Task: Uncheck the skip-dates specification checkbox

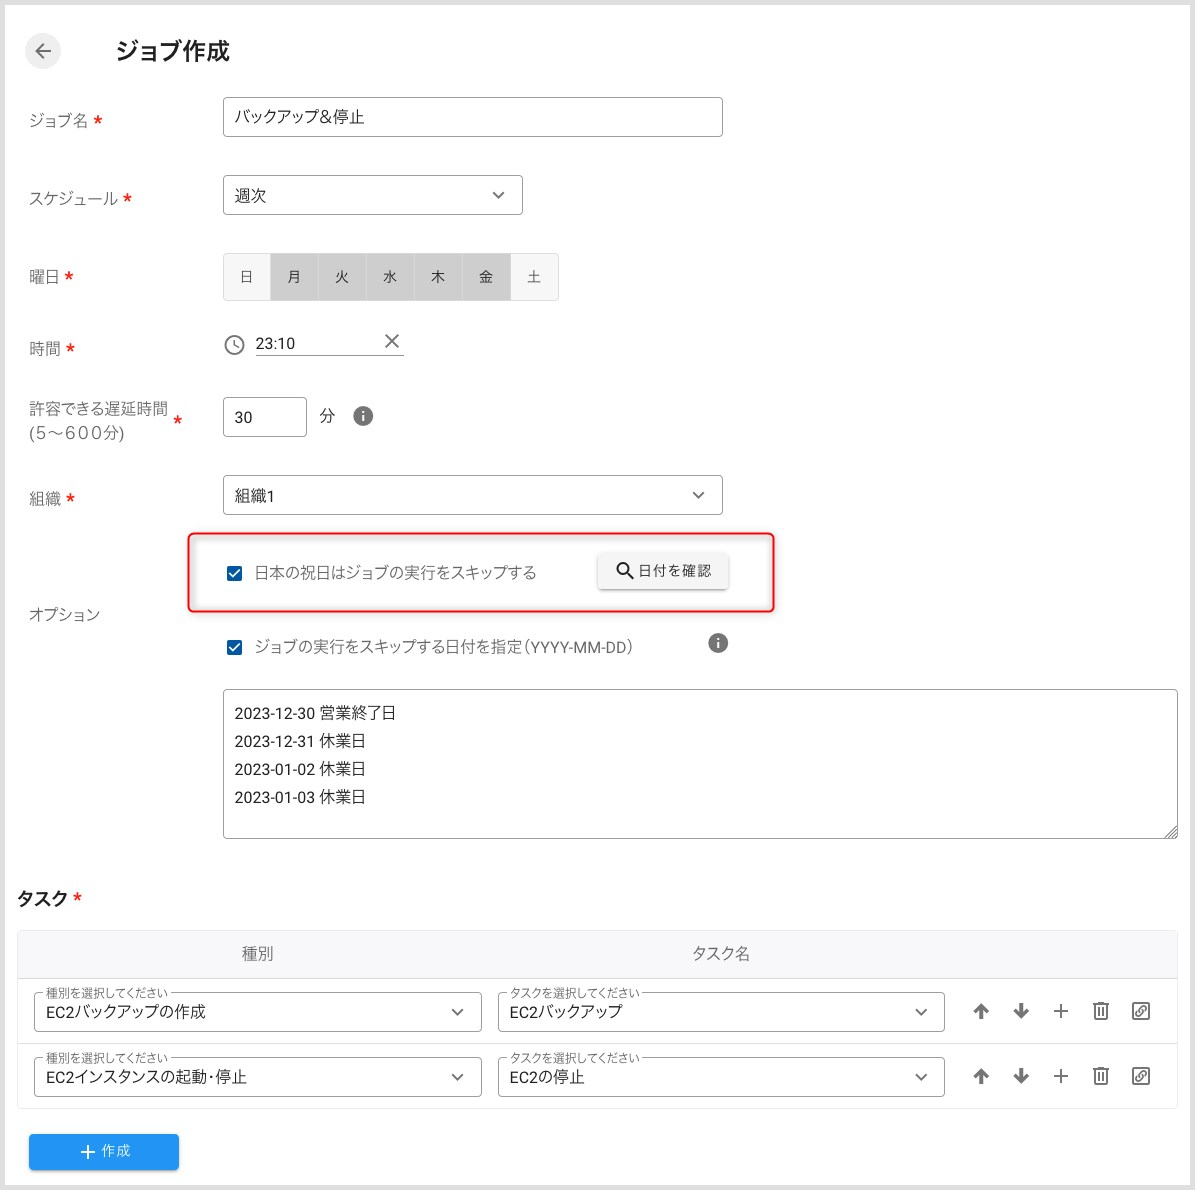Action: [234, 647]
